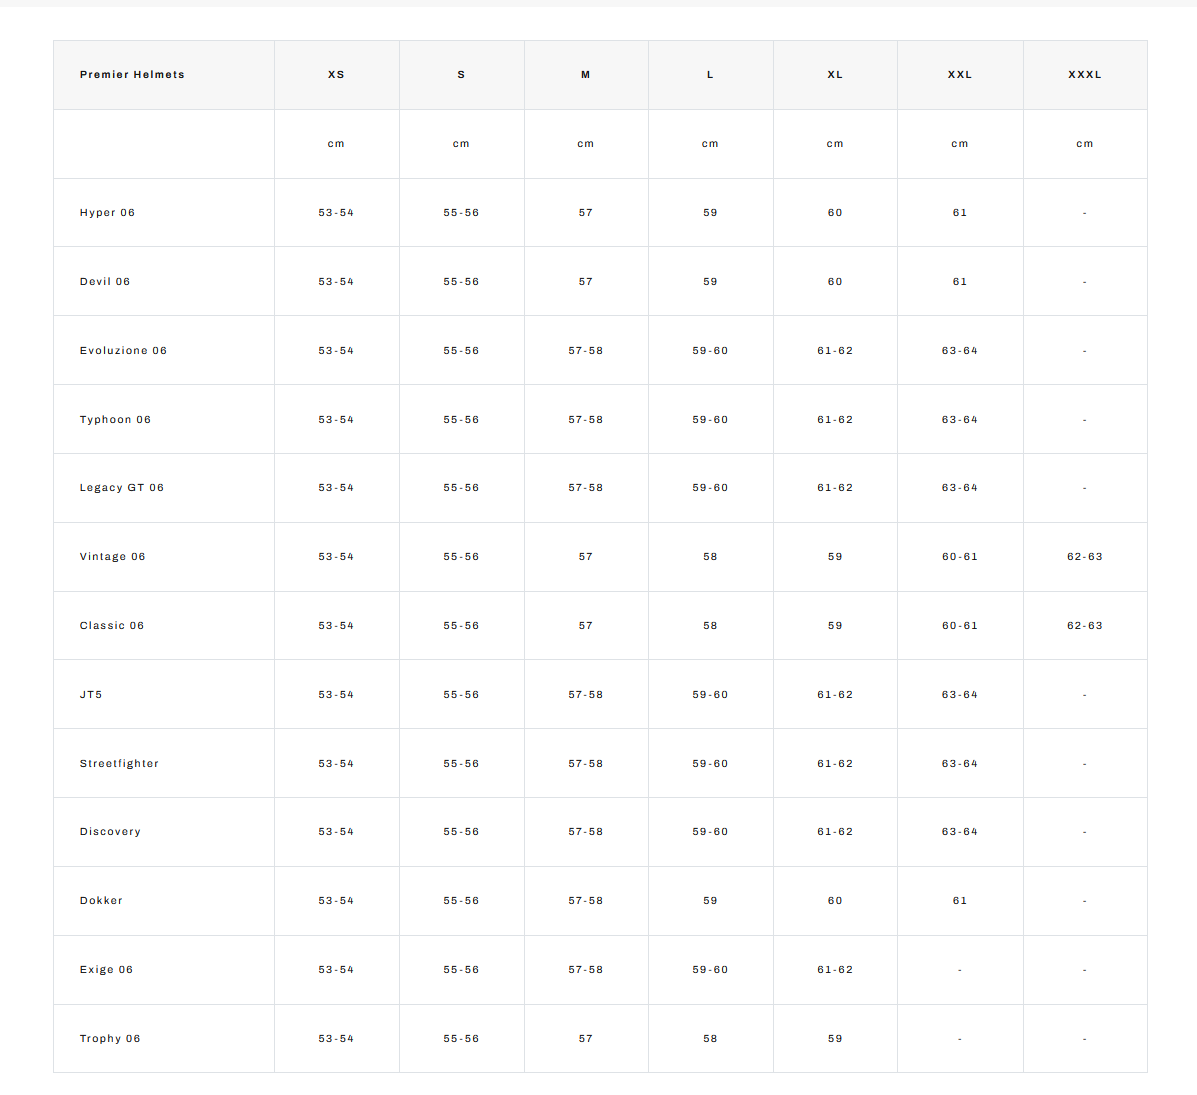Viewport: 1197px width, 1095px height.
Task: Click Vintage 06 XXXL value 62-63
Action: coord(1085,557)
